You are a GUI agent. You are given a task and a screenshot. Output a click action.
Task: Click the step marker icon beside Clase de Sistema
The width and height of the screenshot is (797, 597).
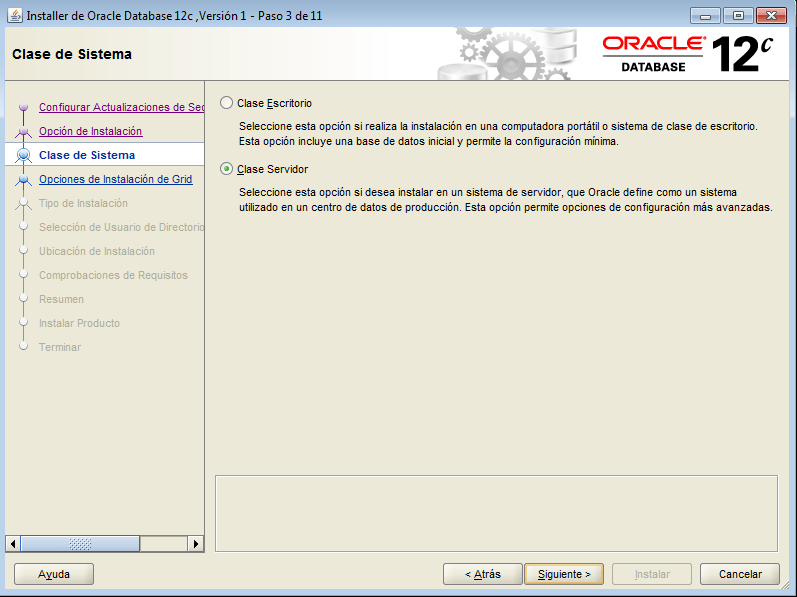point(23,155)
